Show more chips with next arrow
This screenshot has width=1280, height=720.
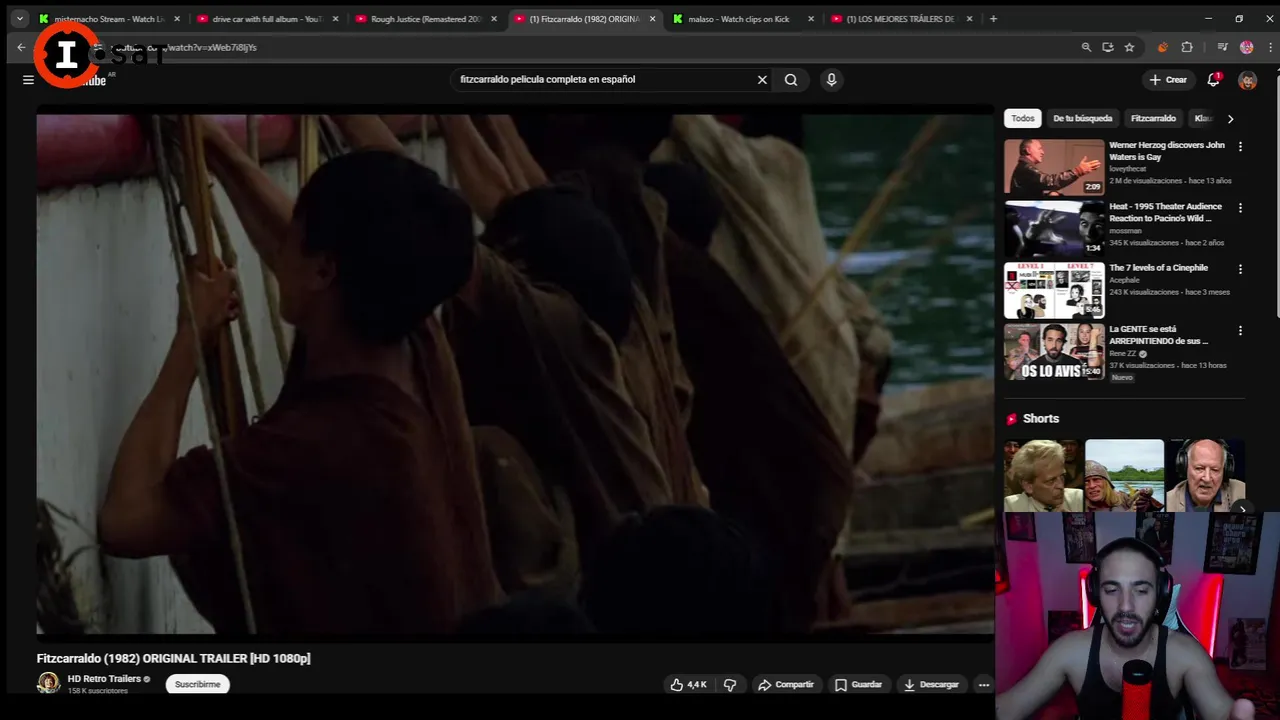pyautogui.click(x=1230, y=118)
